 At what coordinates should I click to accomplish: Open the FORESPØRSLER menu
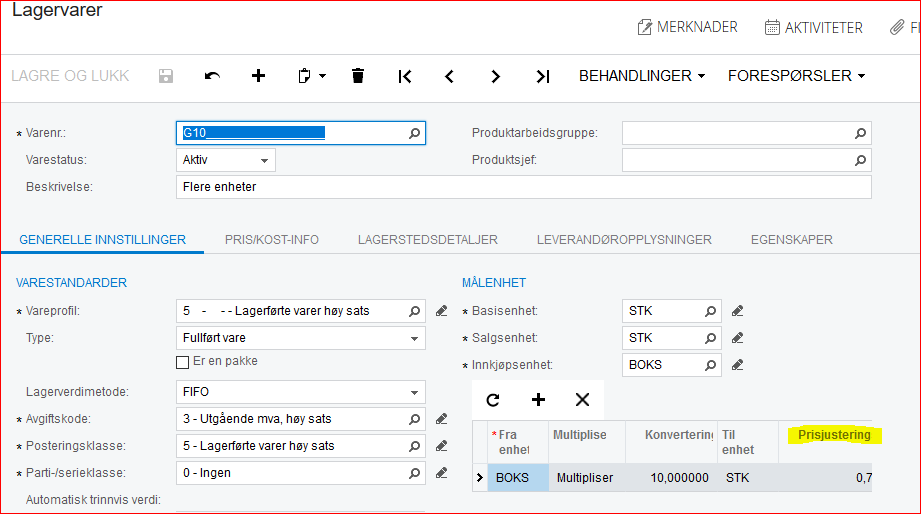[x=796, y=76]
